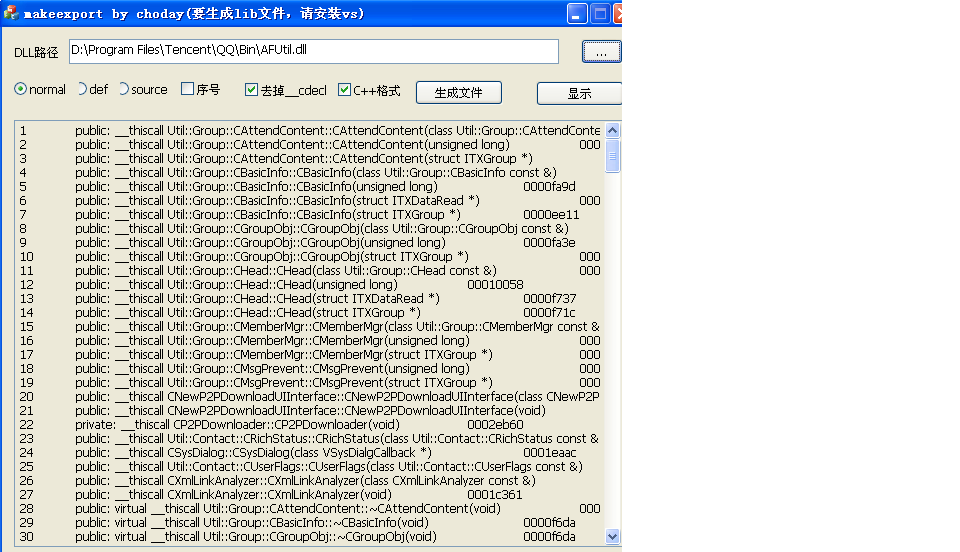Image resolution: width=960 pixels, height=552 pixels.
Task: Select row 19 CMsgPrevent(struct ITXGroup *)
Action: (309, 383)
